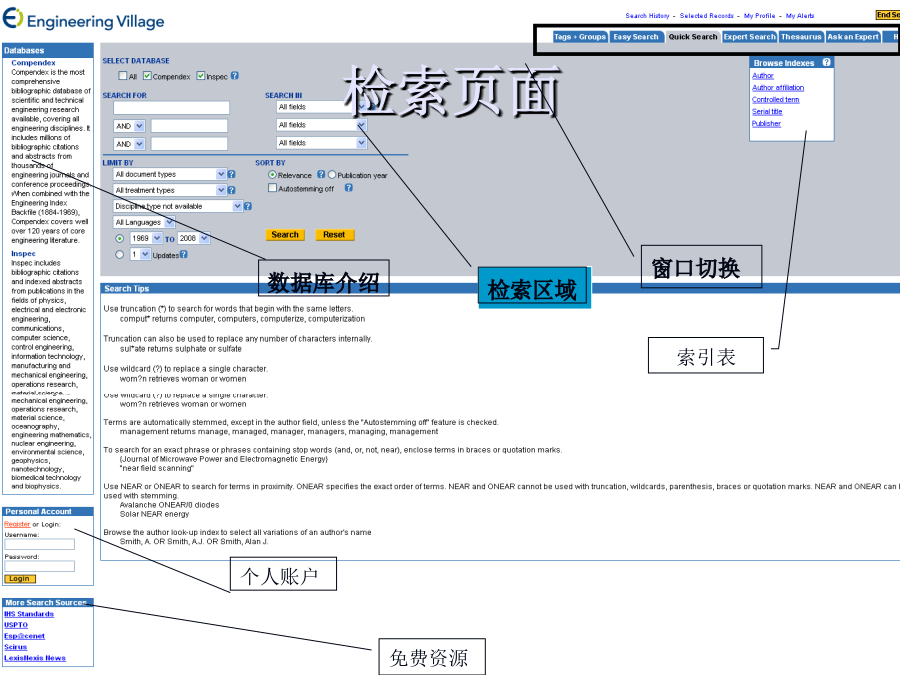900x675 pixels.
Task: Expand All Languages dropdown
Action: coord(144,222)
